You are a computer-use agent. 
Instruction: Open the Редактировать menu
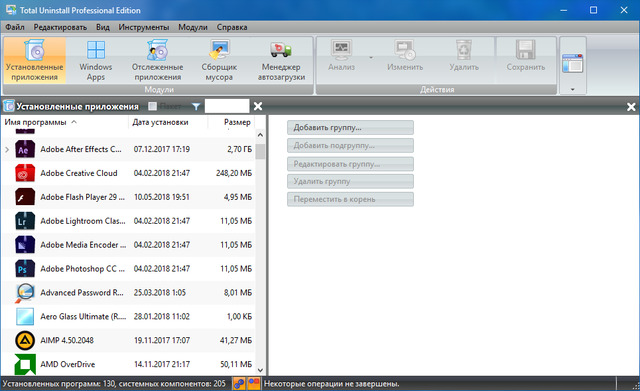pos(60,27)
